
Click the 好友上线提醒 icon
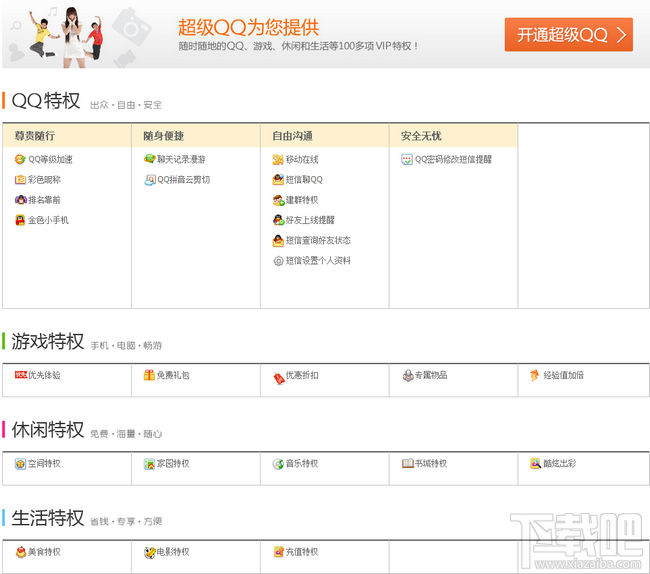278,220
